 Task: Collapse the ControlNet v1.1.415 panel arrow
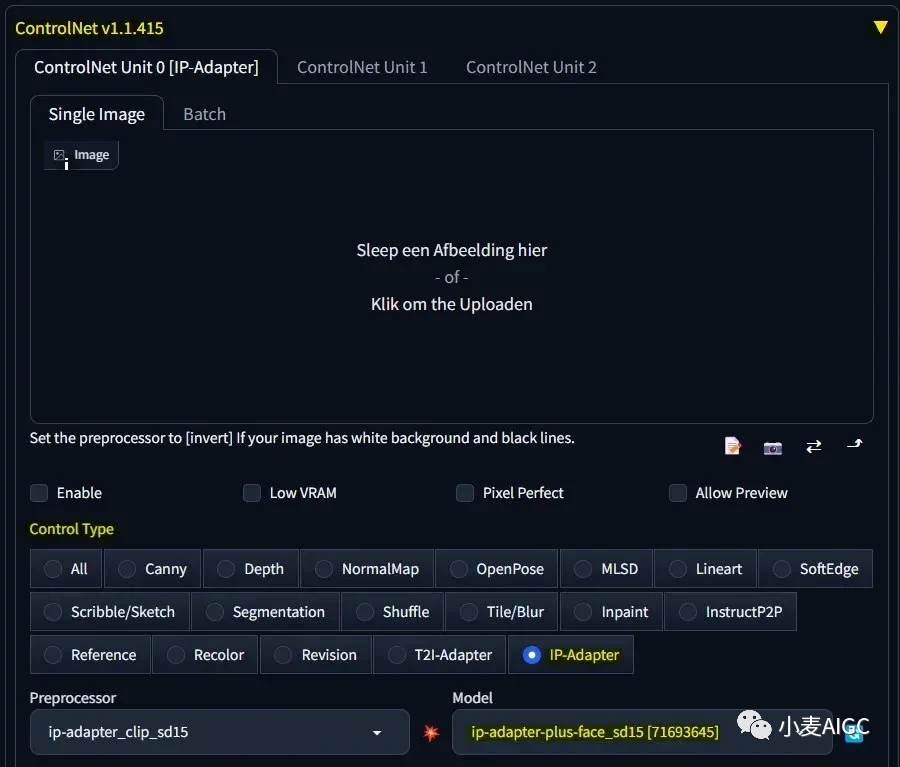tap(880, 28)
